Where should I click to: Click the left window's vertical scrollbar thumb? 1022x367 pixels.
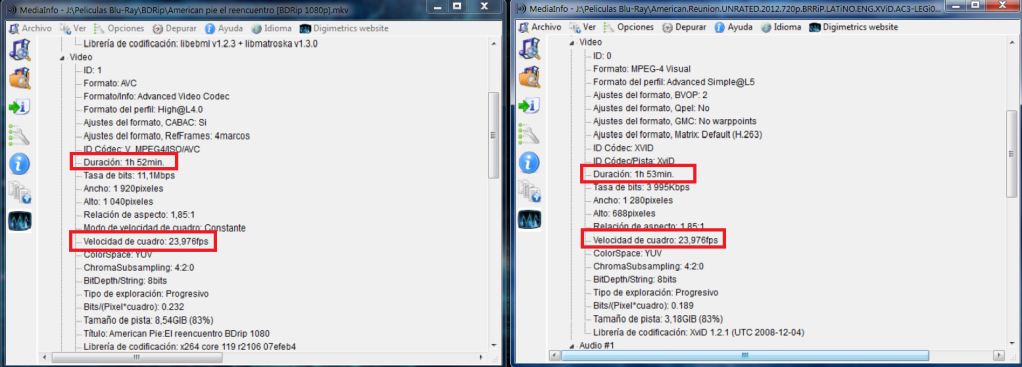493,134
